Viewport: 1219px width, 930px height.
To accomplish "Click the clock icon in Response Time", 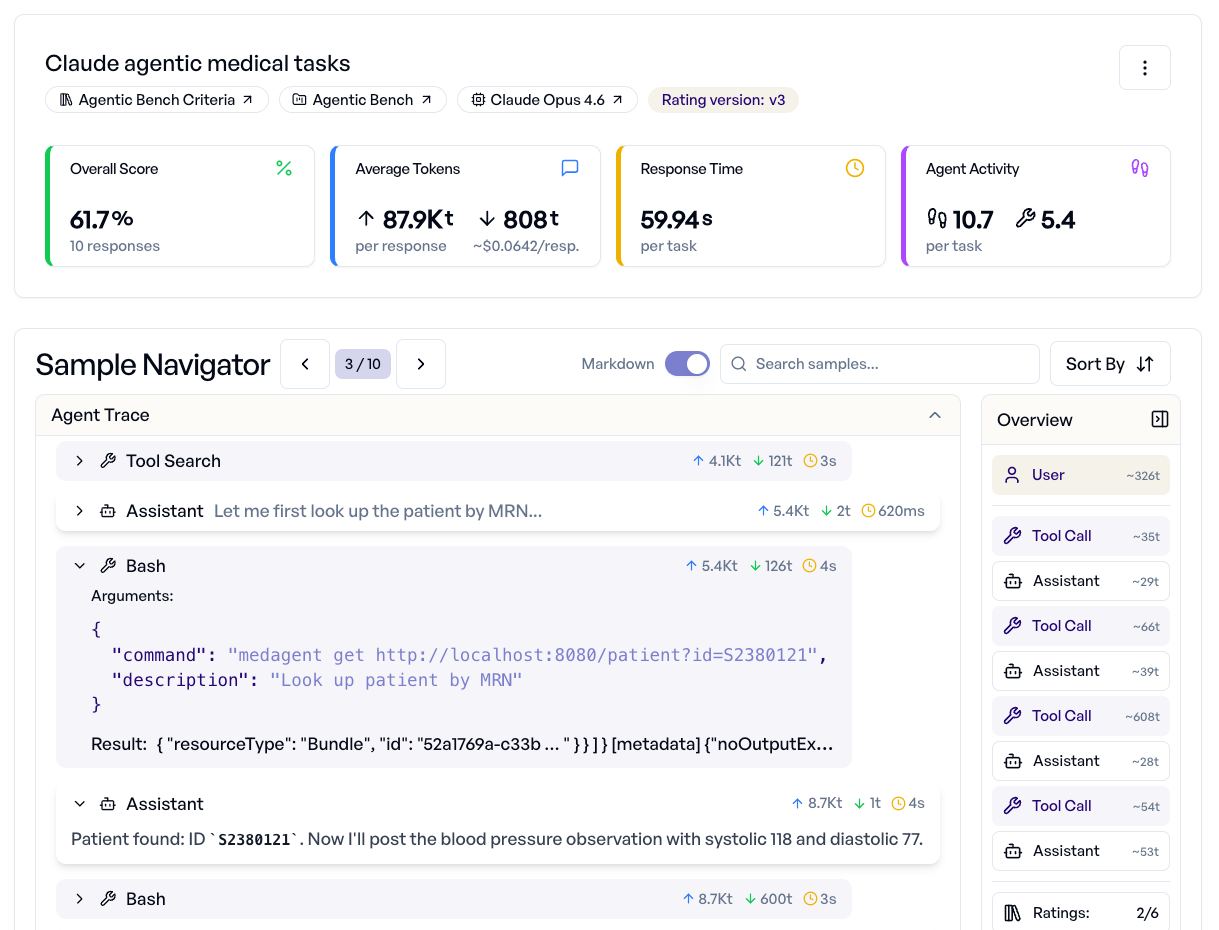I will 854,169.
